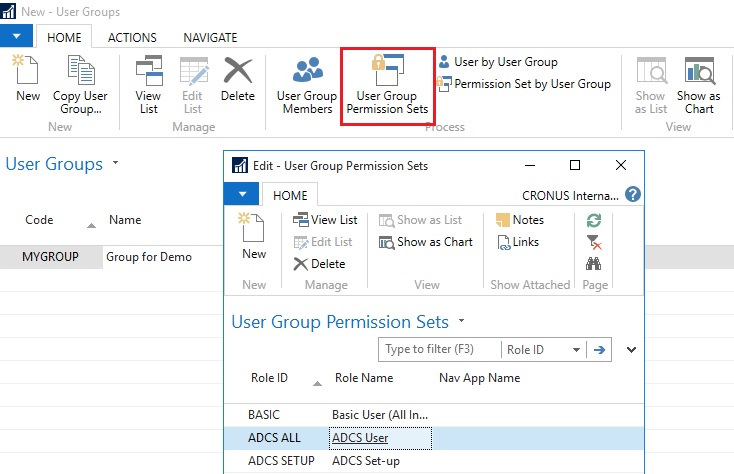734x474 pixels.
Task: Click Links in the edit dialog
Action: click(x=517, y=242)
